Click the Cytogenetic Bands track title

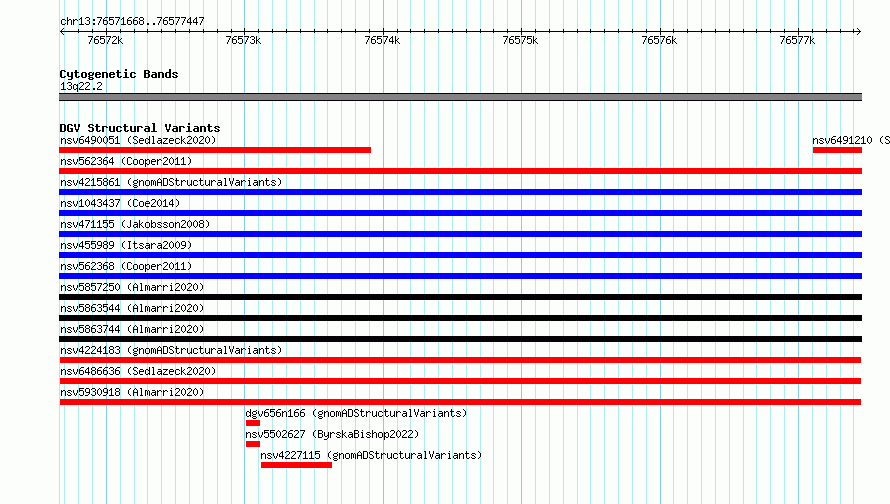[x=119, y=74]
